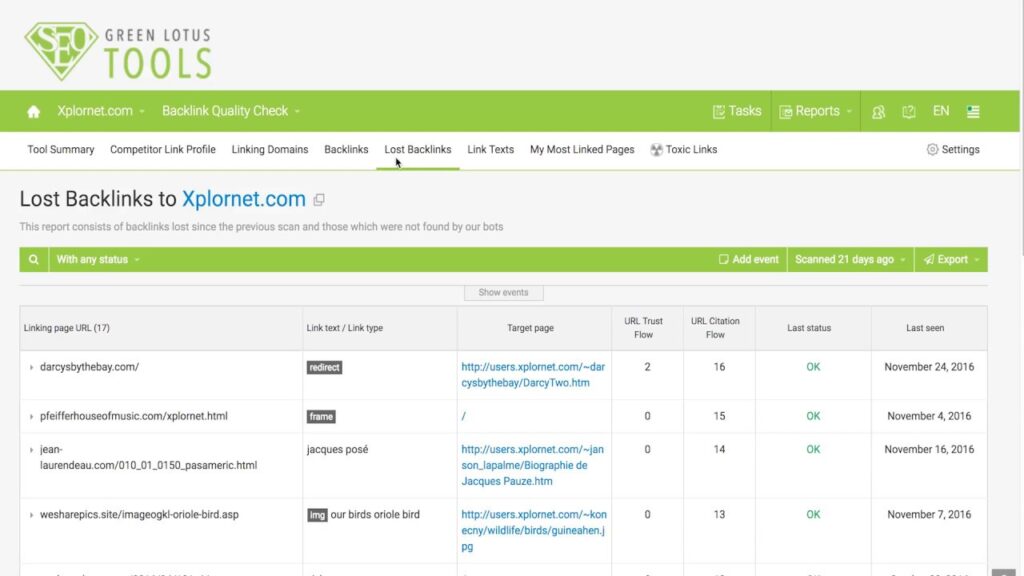Click the November 16, 2016 date cell
The width and height of the screenshot is (1024, 576).
(x=929, y=449)
